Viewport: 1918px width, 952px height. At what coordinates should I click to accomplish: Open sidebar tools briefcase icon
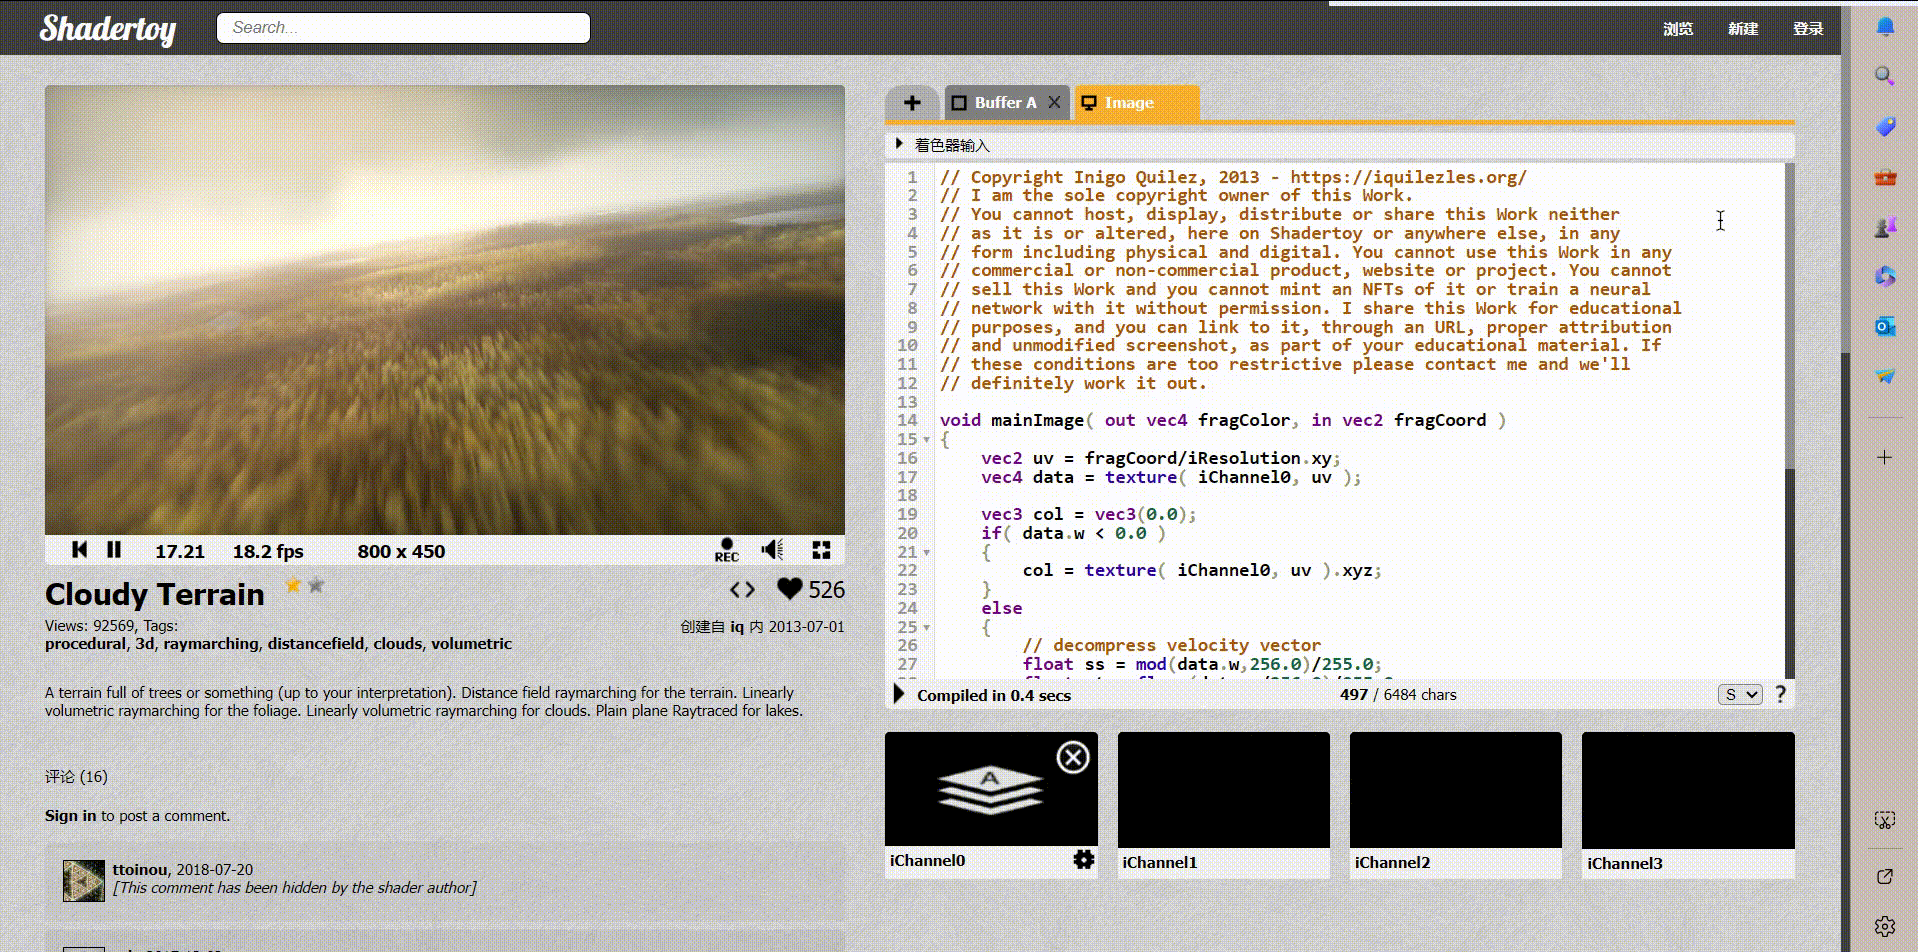point(1885,177)
